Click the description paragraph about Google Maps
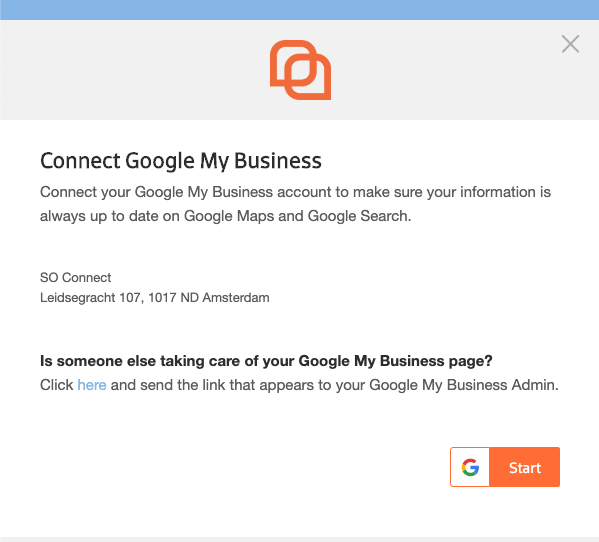 tap(295, 204)
